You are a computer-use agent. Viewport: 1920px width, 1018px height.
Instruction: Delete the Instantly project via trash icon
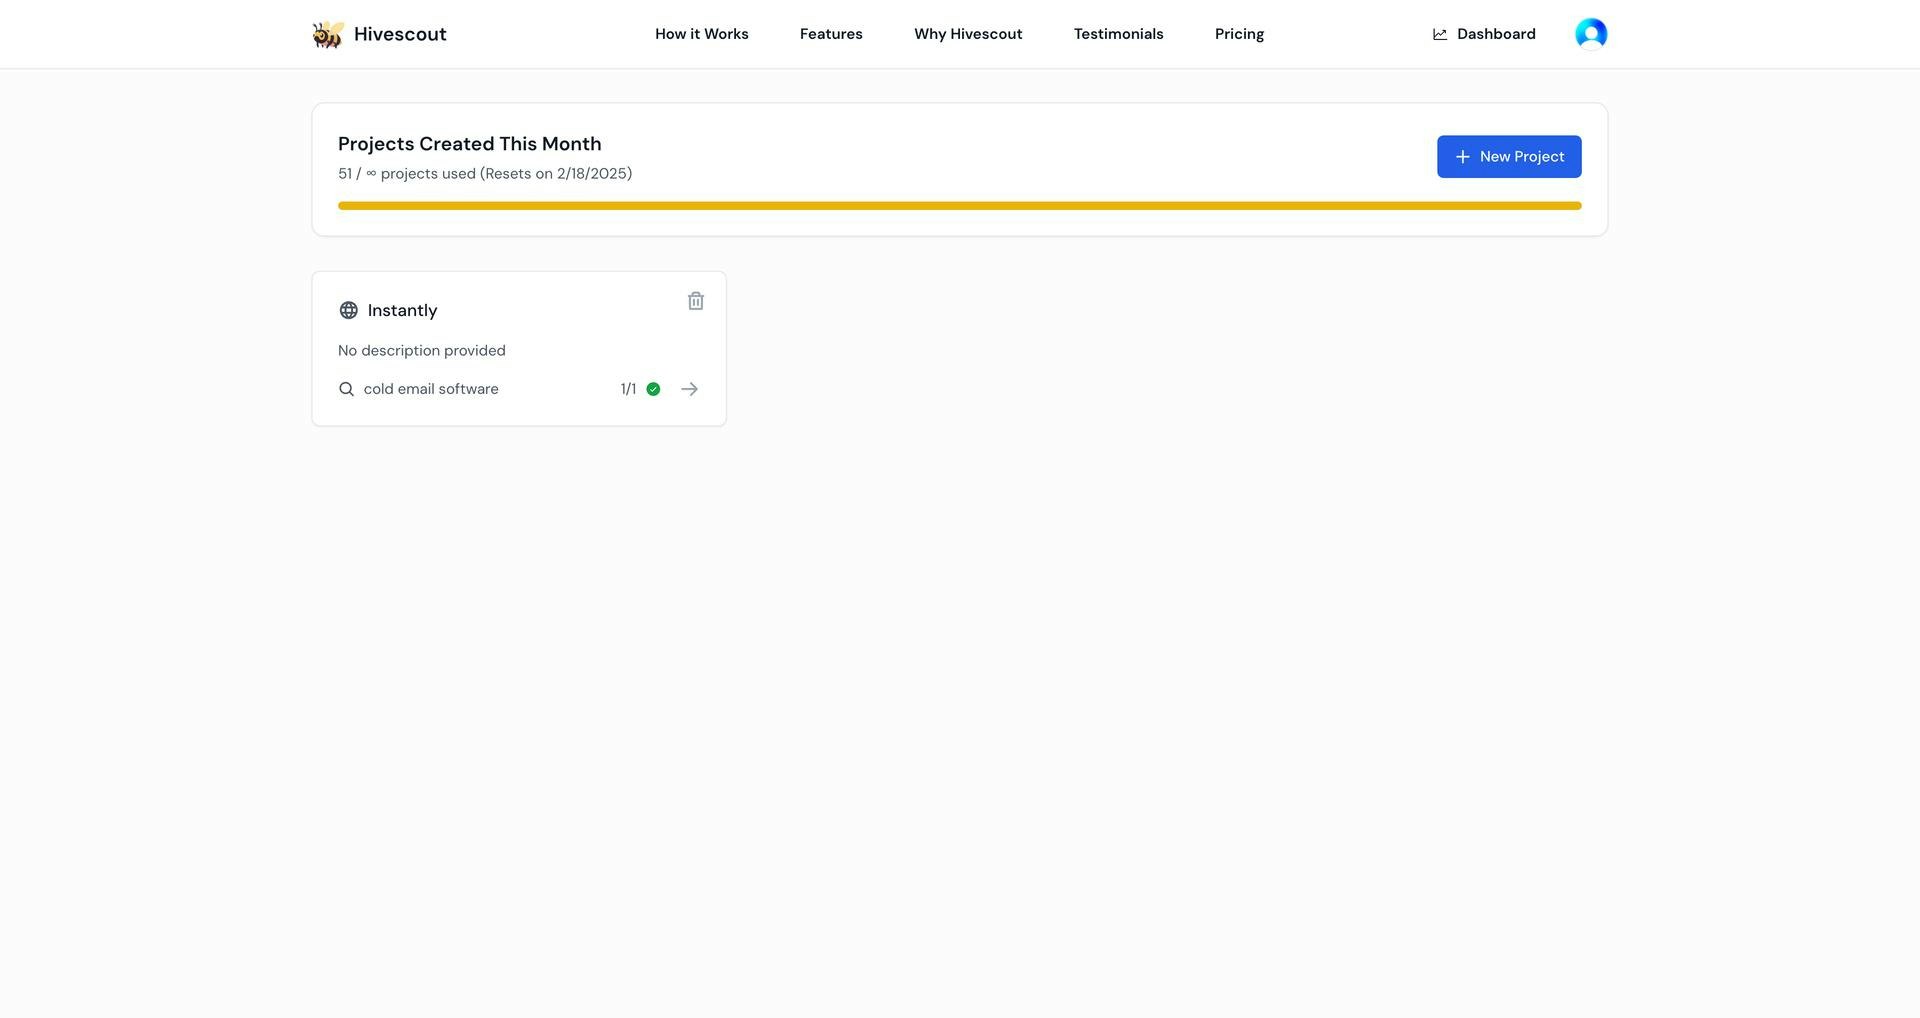(696, 301)
